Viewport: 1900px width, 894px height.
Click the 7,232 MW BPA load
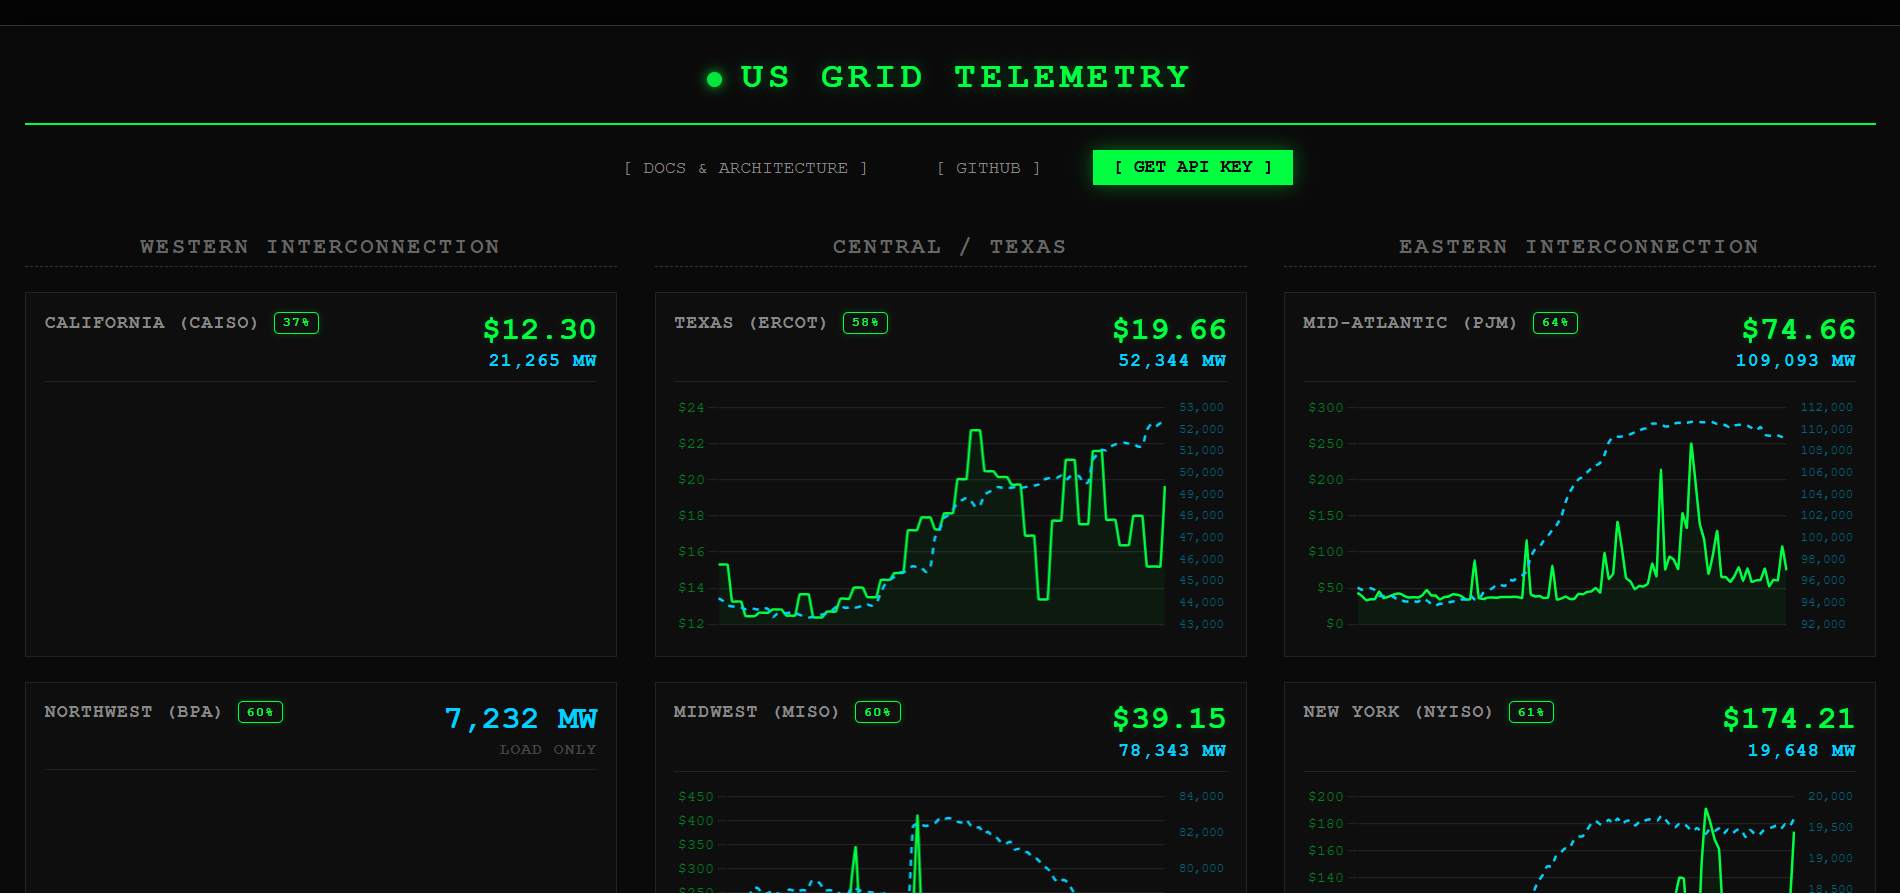(521, 718)
